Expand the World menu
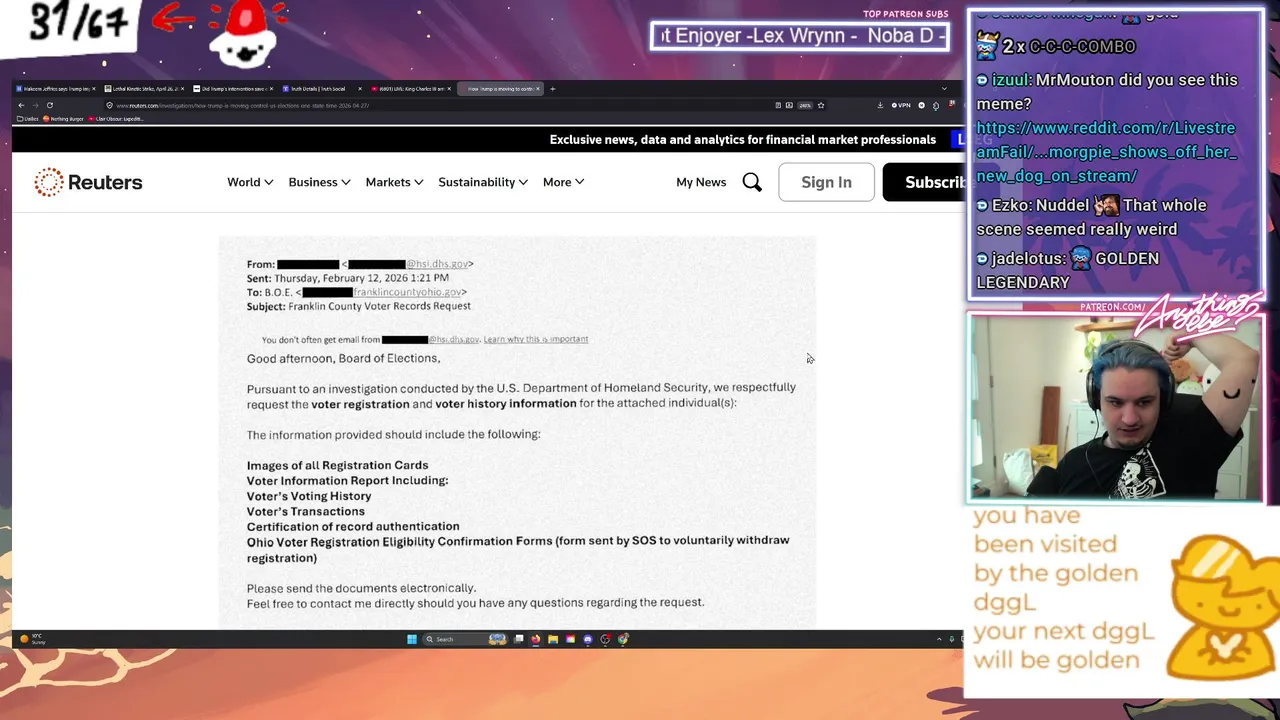 (250, 182)
